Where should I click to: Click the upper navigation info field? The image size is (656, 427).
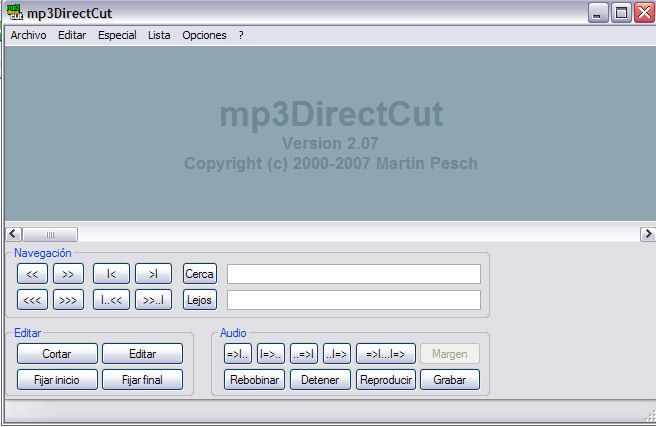coord(354,274)
